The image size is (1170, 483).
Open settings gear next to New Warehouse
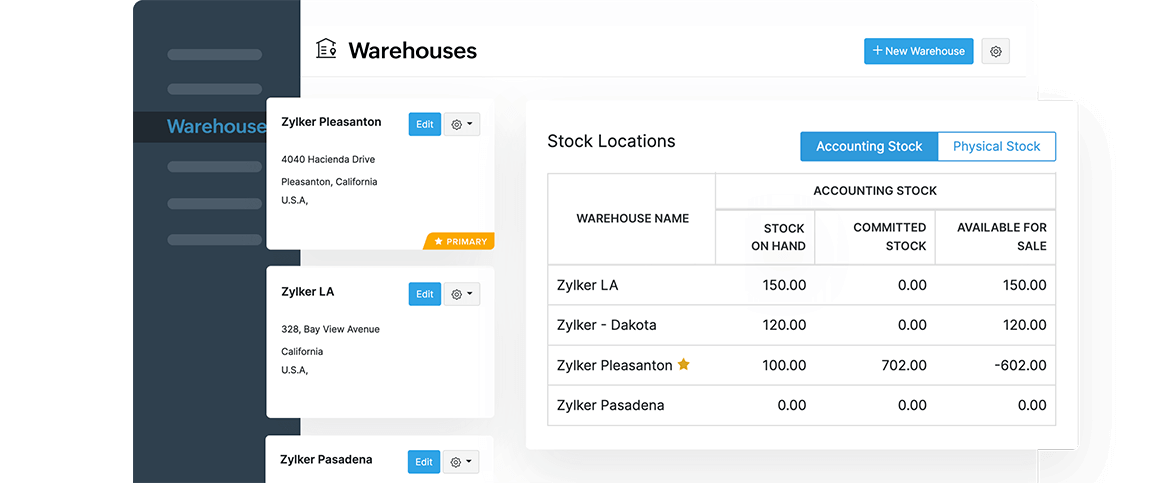[995, 52]
